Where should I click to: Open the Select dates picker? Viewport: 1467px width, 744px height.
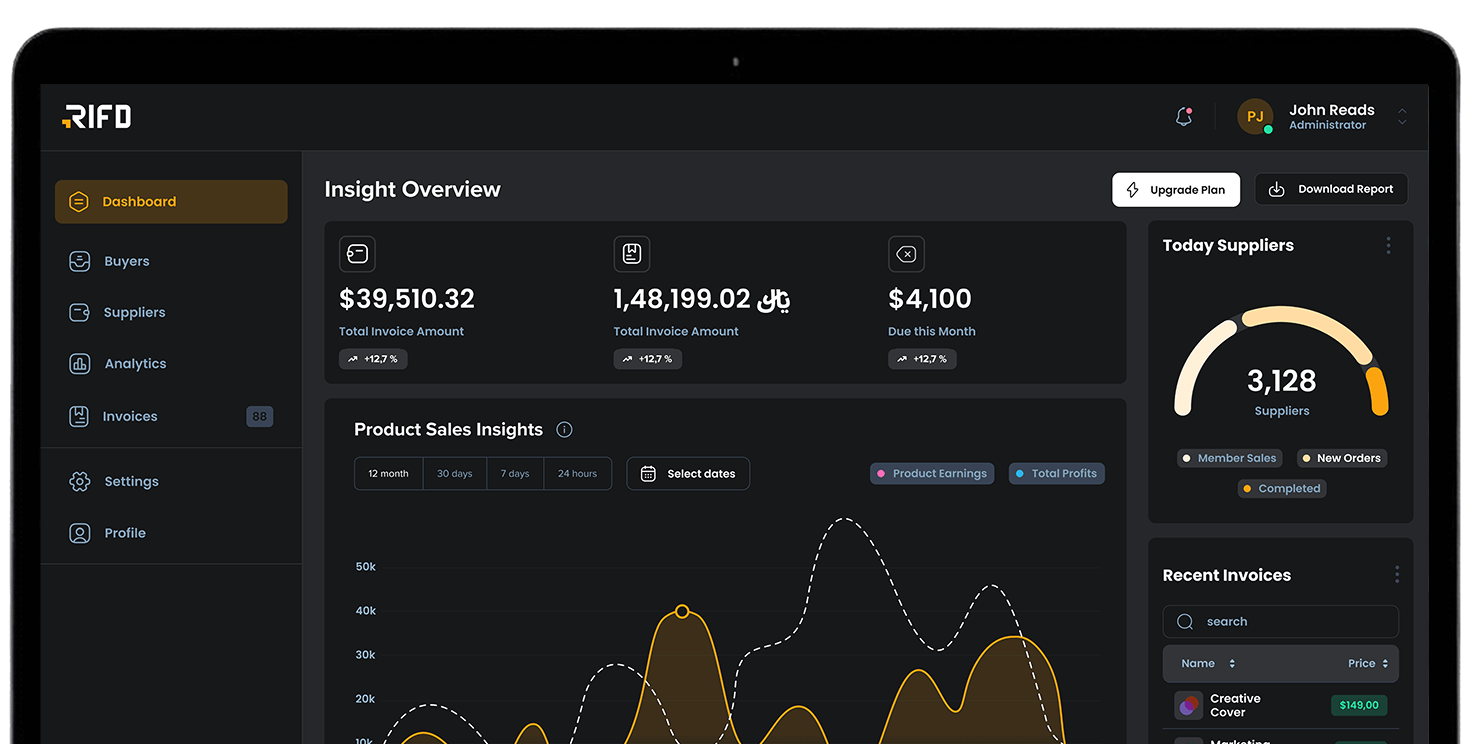click(x=688, y=474)
